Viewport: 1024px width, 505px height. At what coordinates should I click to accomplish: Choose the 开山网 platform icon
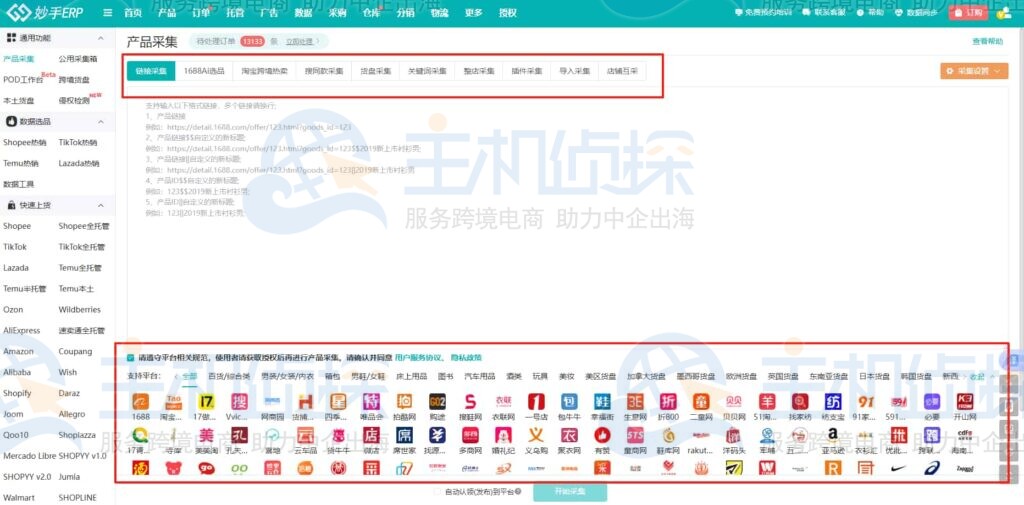point(965,401)
